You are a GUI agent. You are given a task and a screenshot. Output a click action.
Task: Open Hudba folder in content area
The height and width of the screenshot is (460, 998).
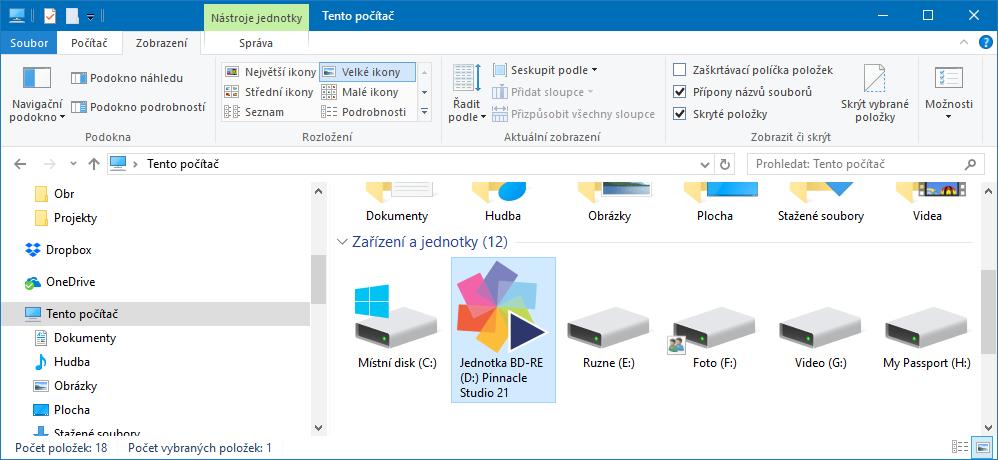[x=503, y=204]
